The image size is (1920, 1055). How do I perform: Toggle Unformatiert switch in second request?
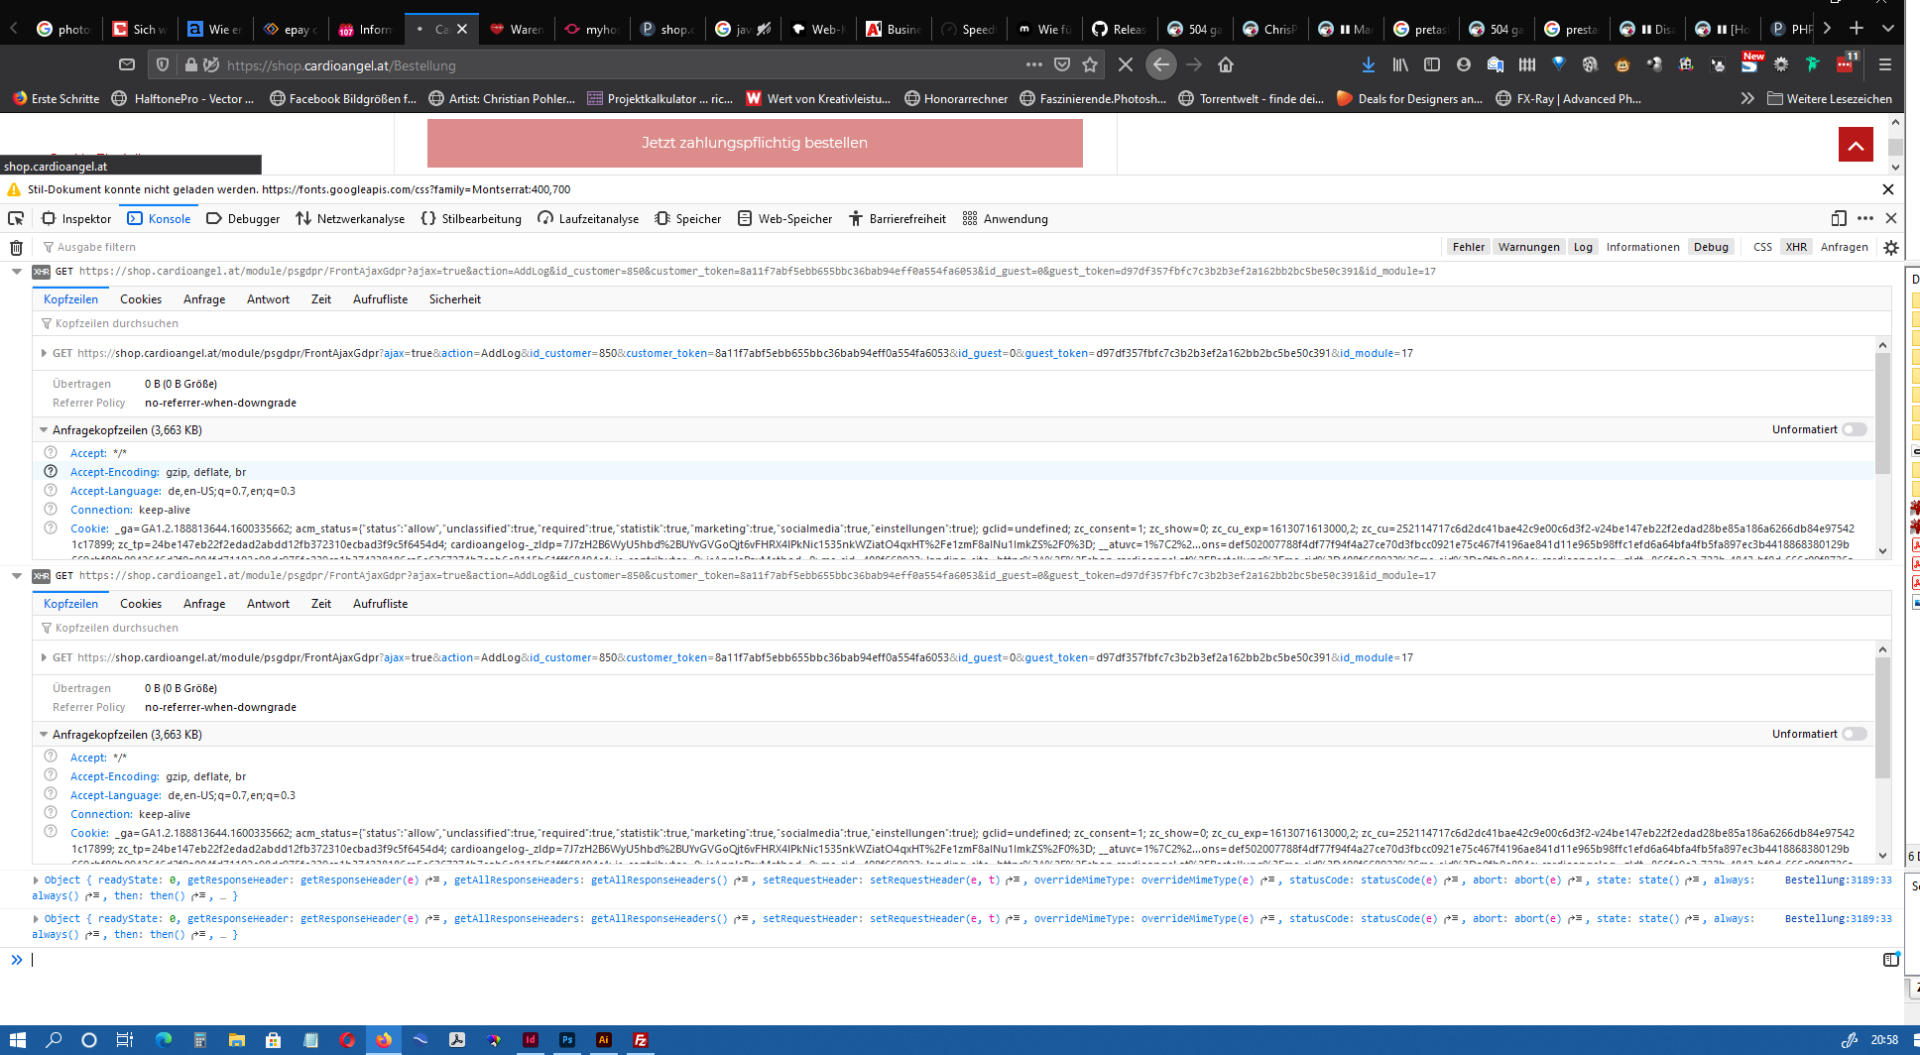click(x=1854, y=734)
